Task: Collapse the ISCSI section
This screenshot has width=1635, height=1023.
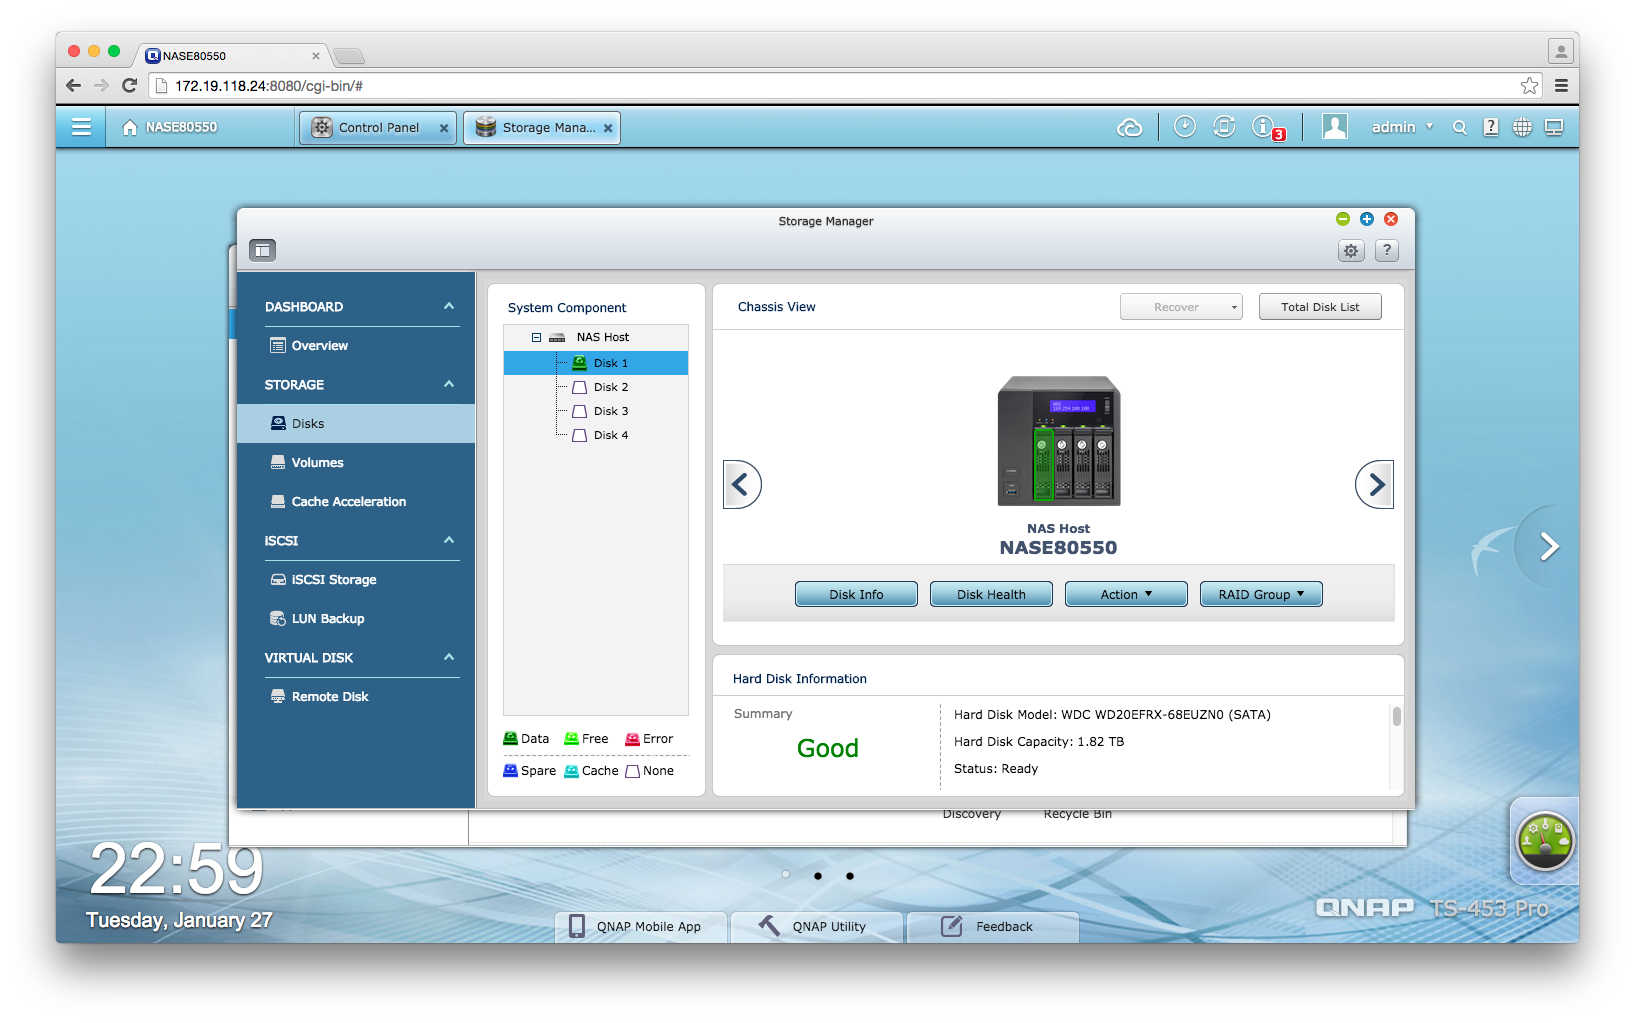Action: point(449,540)
